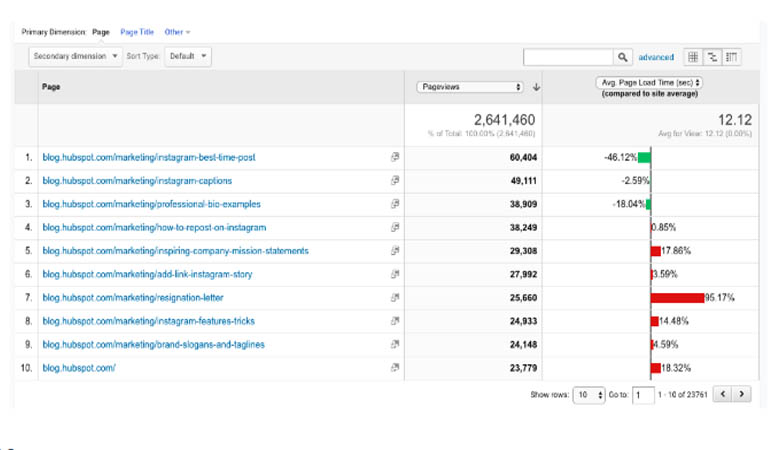Click the 2,641,460 total pageviews value
768x450 pixels.
click(x=504, y=120)
